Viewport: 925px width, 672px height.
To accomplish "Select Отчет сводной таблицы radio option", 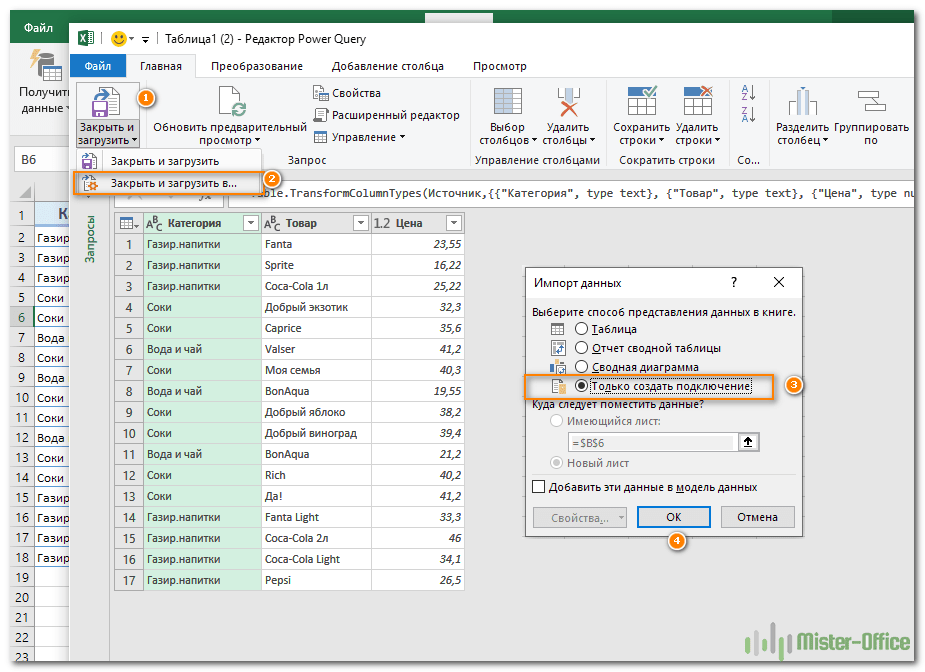I will click(583, 348).
